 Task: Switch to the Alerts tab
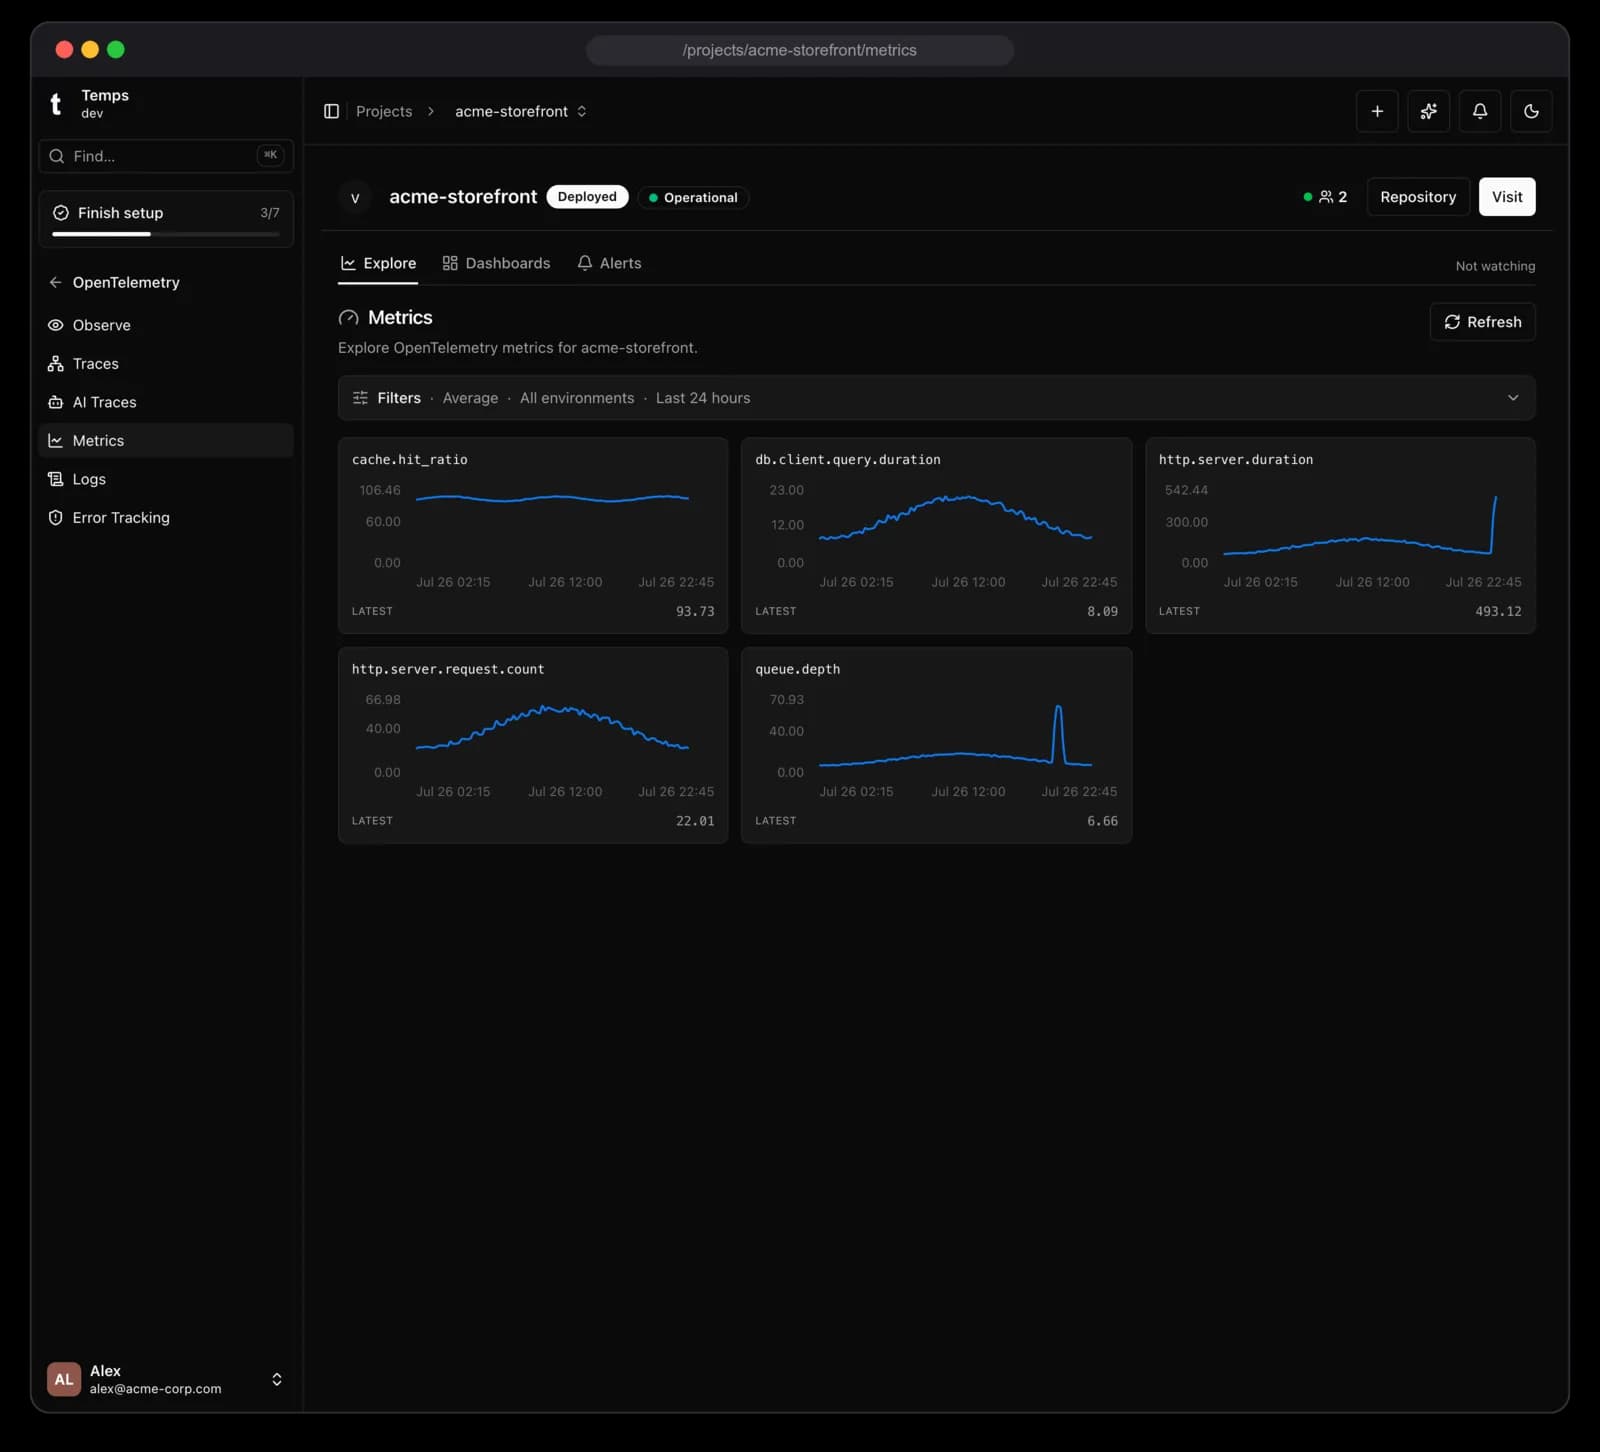click(x=609, y=263)
